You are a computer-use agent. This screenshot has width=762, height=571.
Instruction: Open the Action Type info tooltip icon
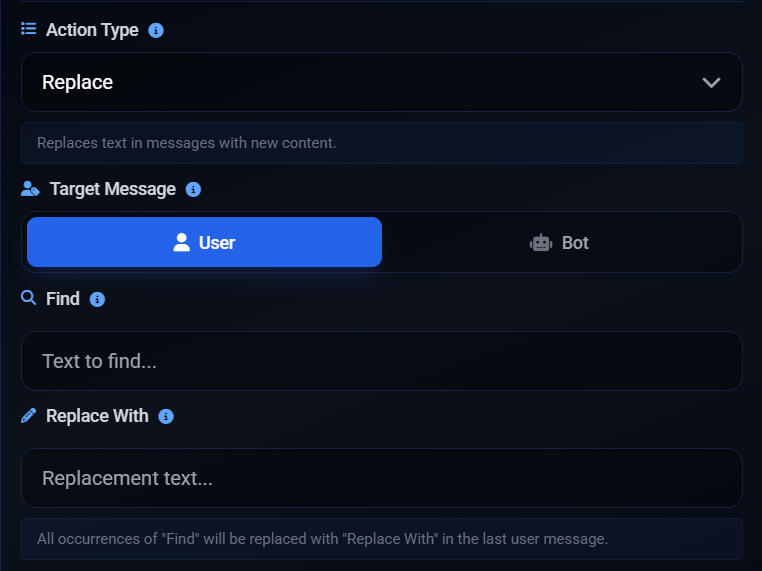coord(156,30)
